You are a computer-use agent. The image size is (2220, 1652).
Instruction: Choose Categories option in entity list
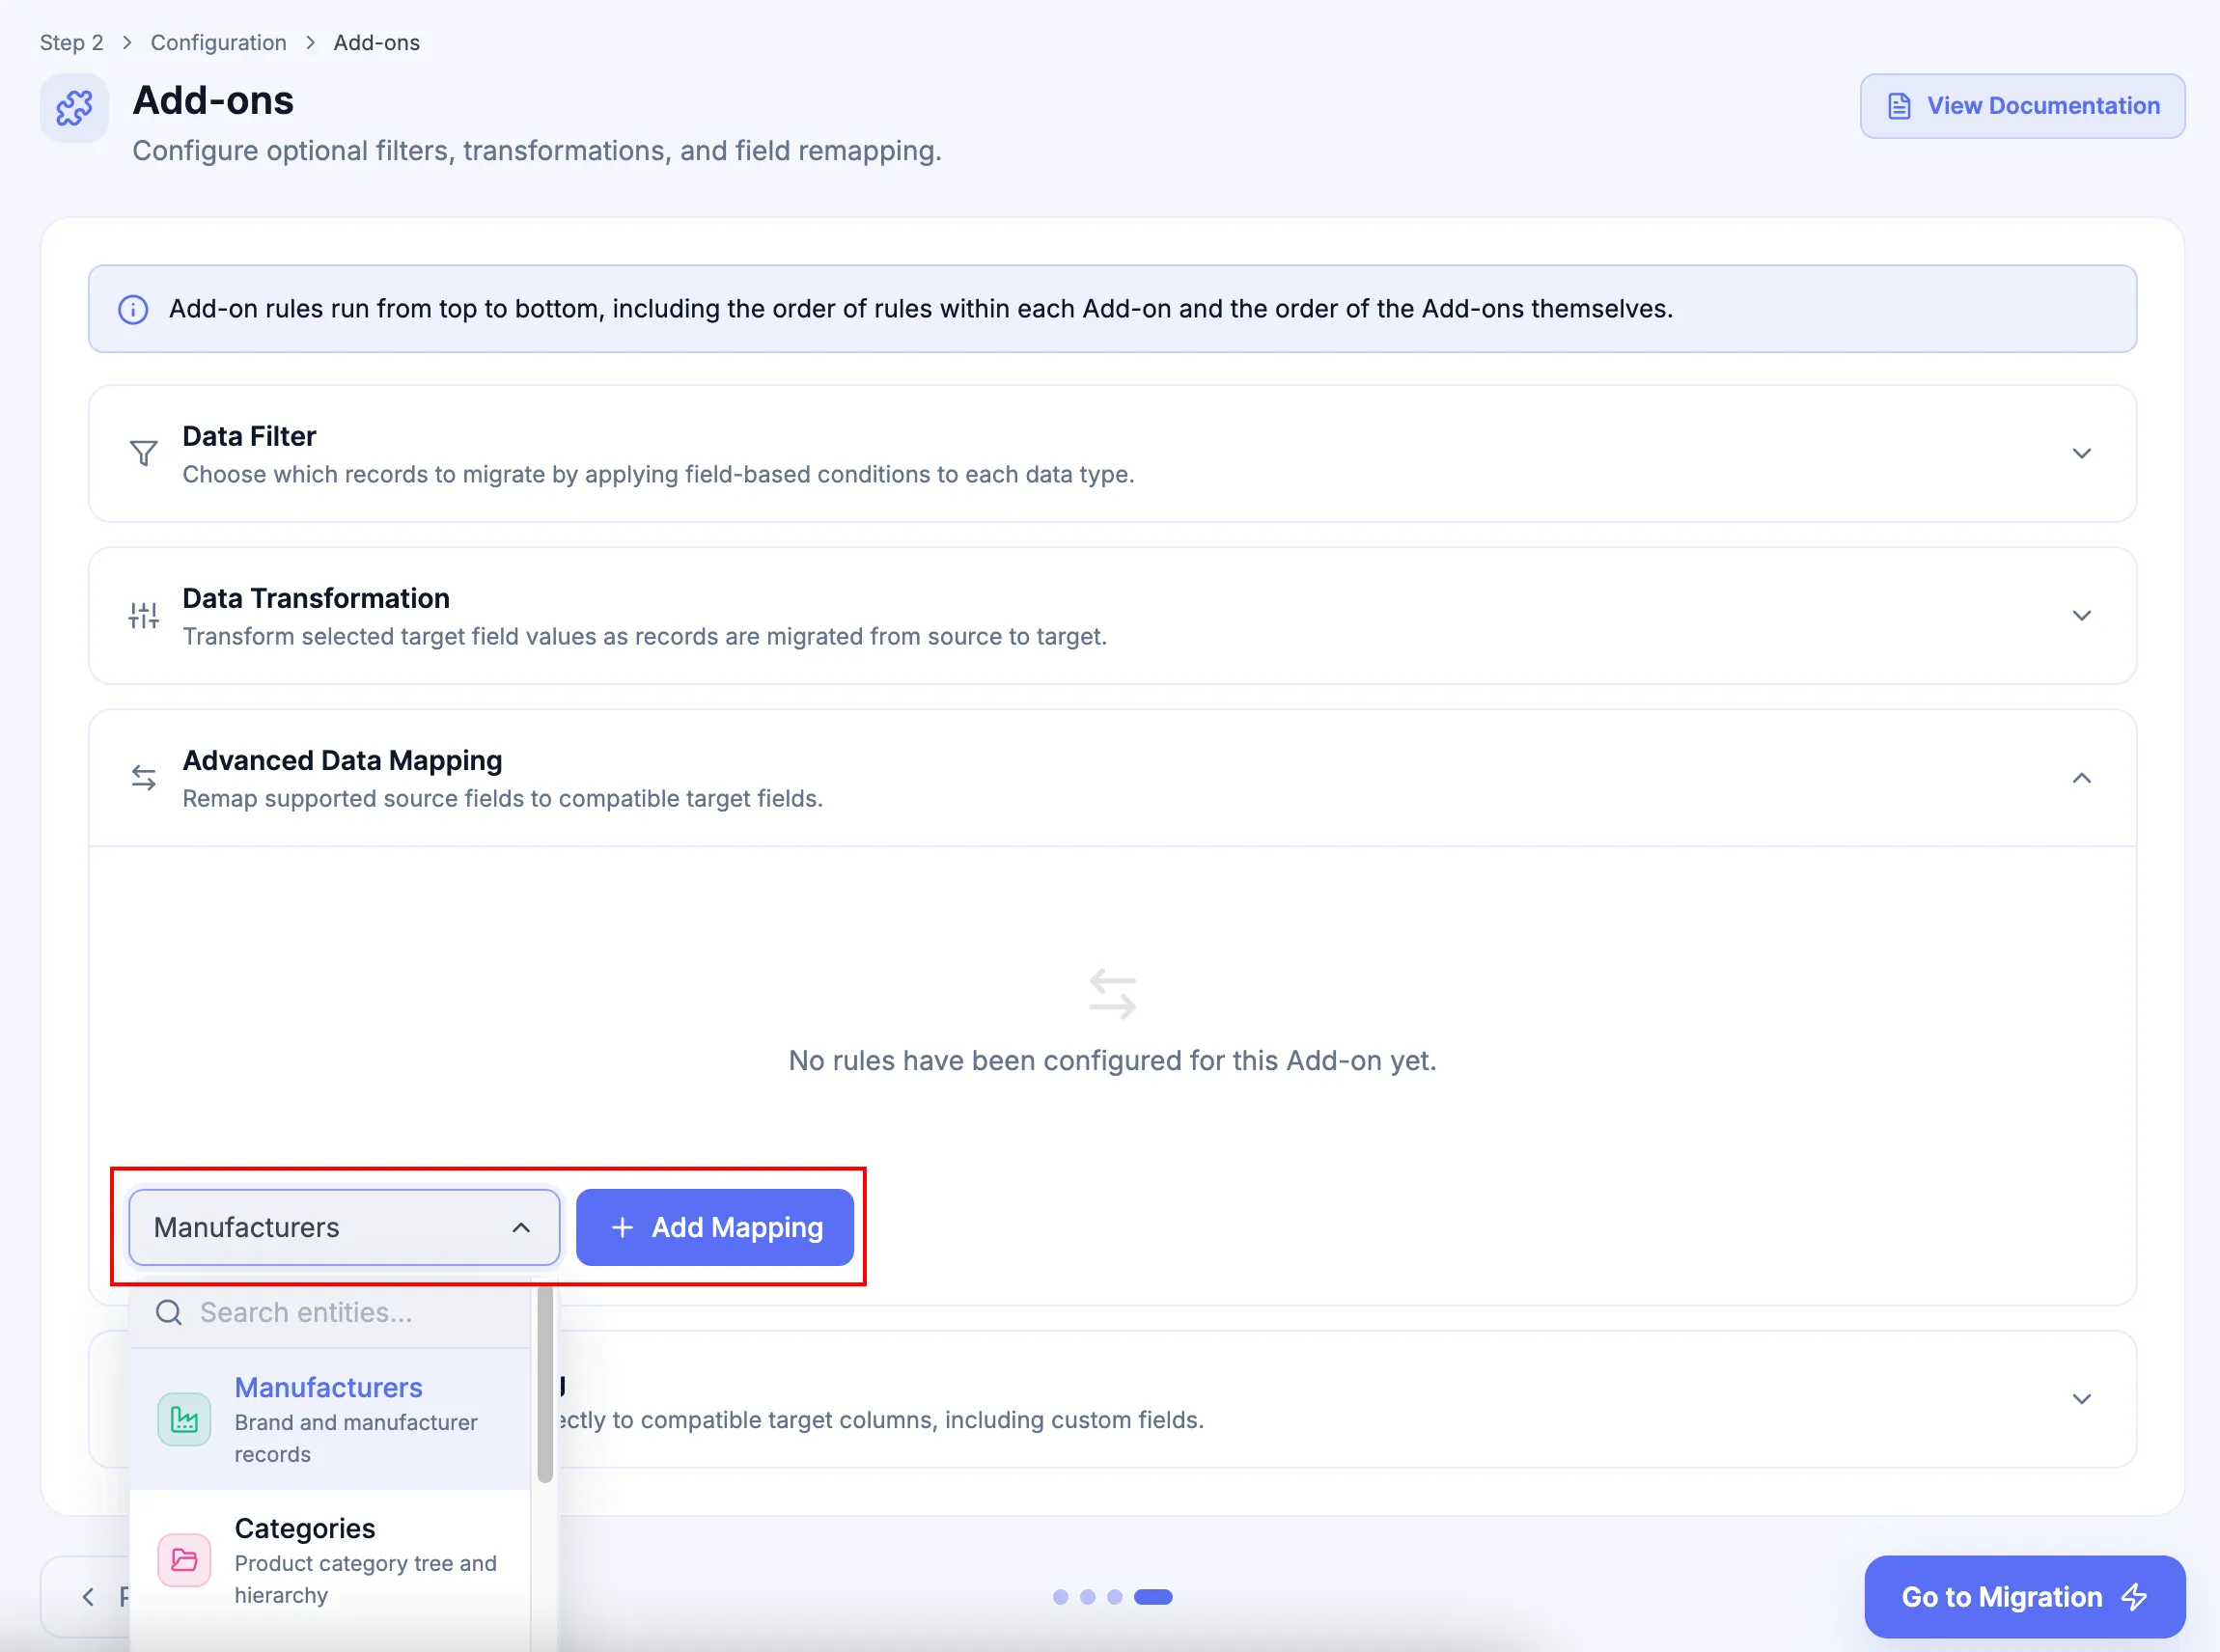(x=330, y=1561)
